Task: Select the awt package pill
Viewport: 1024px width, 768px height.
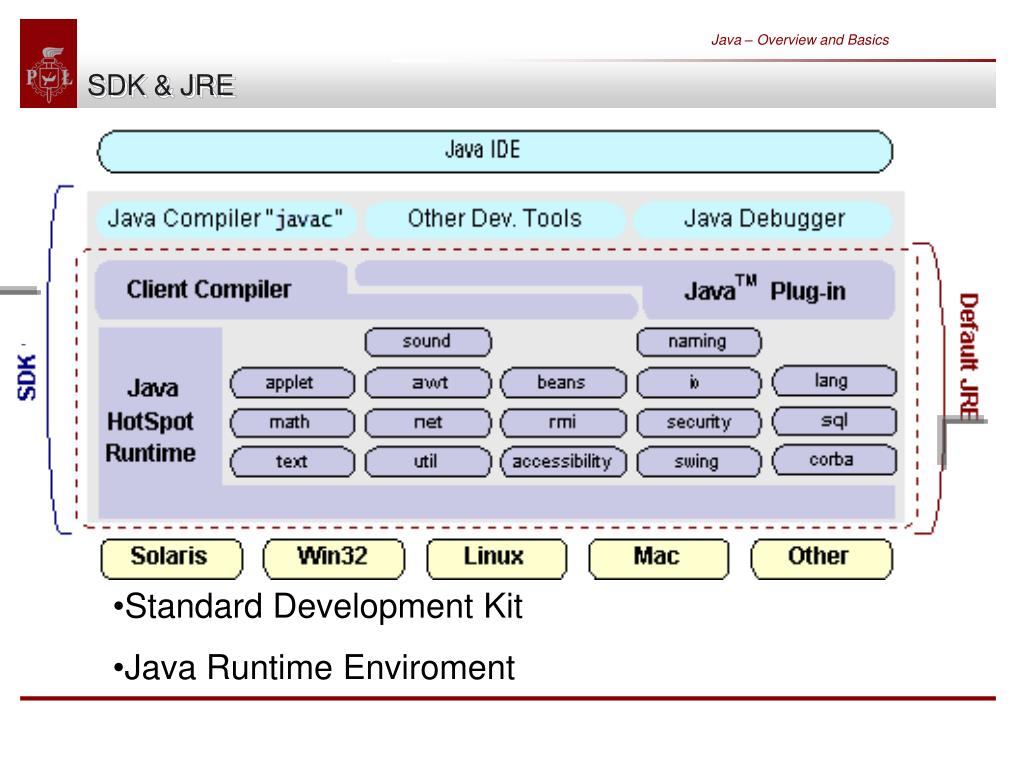Action: (x=428, y=383)
